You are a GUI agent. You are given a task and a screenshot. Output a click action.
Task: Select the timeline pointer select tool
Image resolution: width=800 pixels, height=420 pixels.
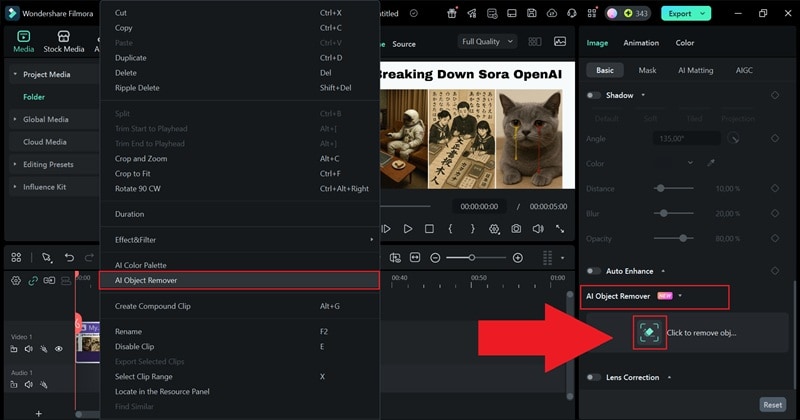(x=47, y=258)
